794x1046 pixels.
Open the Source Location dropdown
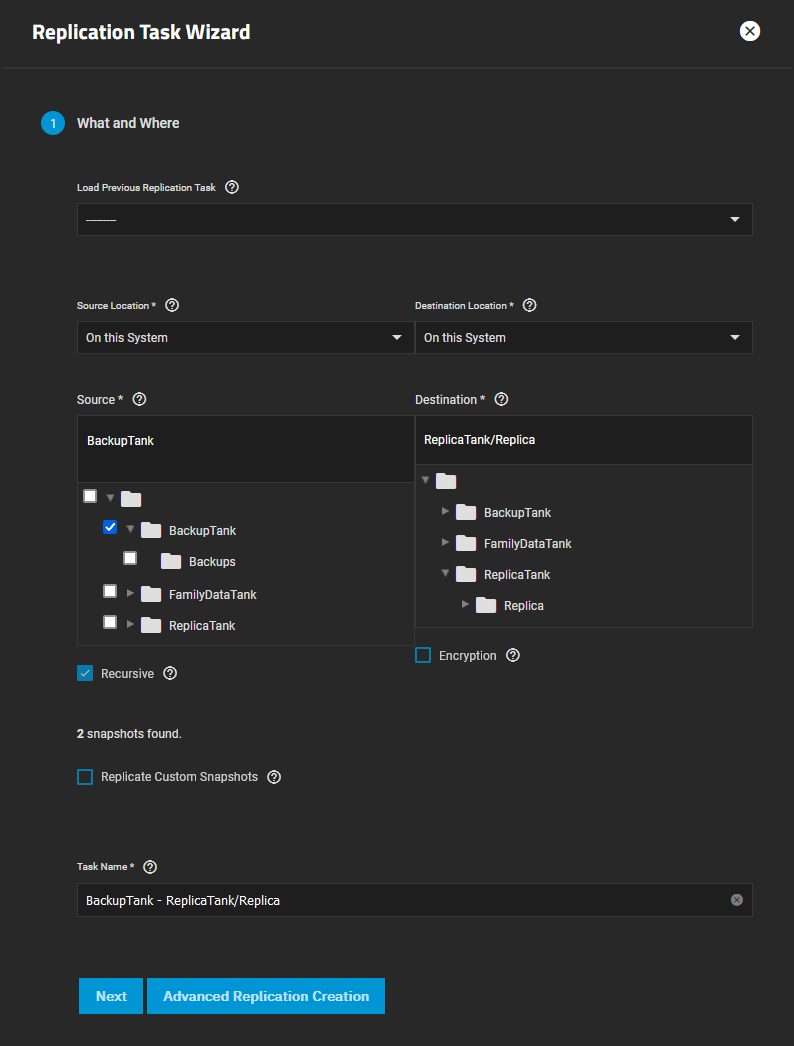point(246,338)
